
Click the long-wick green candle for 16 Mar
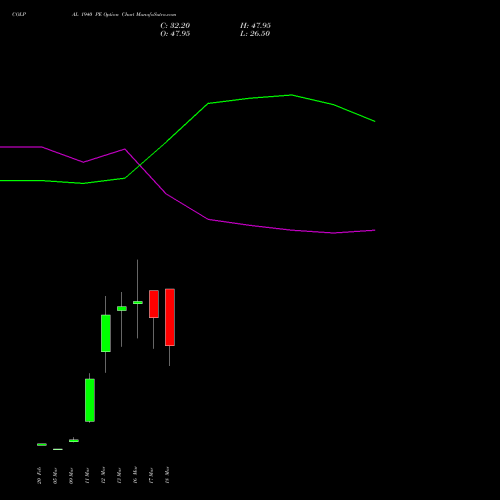(x=138, y=303)
